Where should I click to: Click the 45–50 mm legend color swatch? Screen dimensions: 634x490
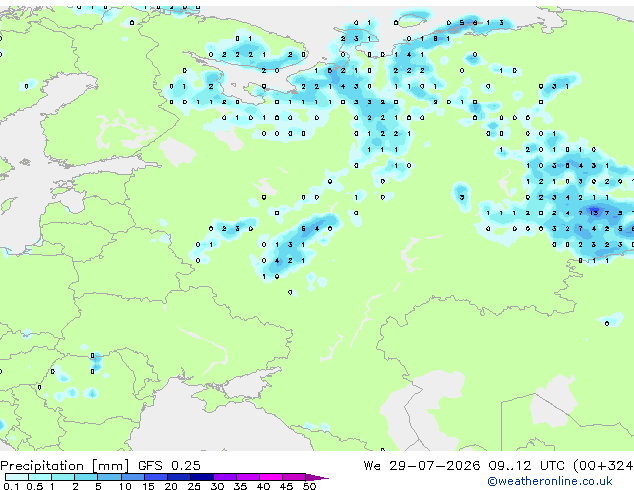tap(294, 477)
